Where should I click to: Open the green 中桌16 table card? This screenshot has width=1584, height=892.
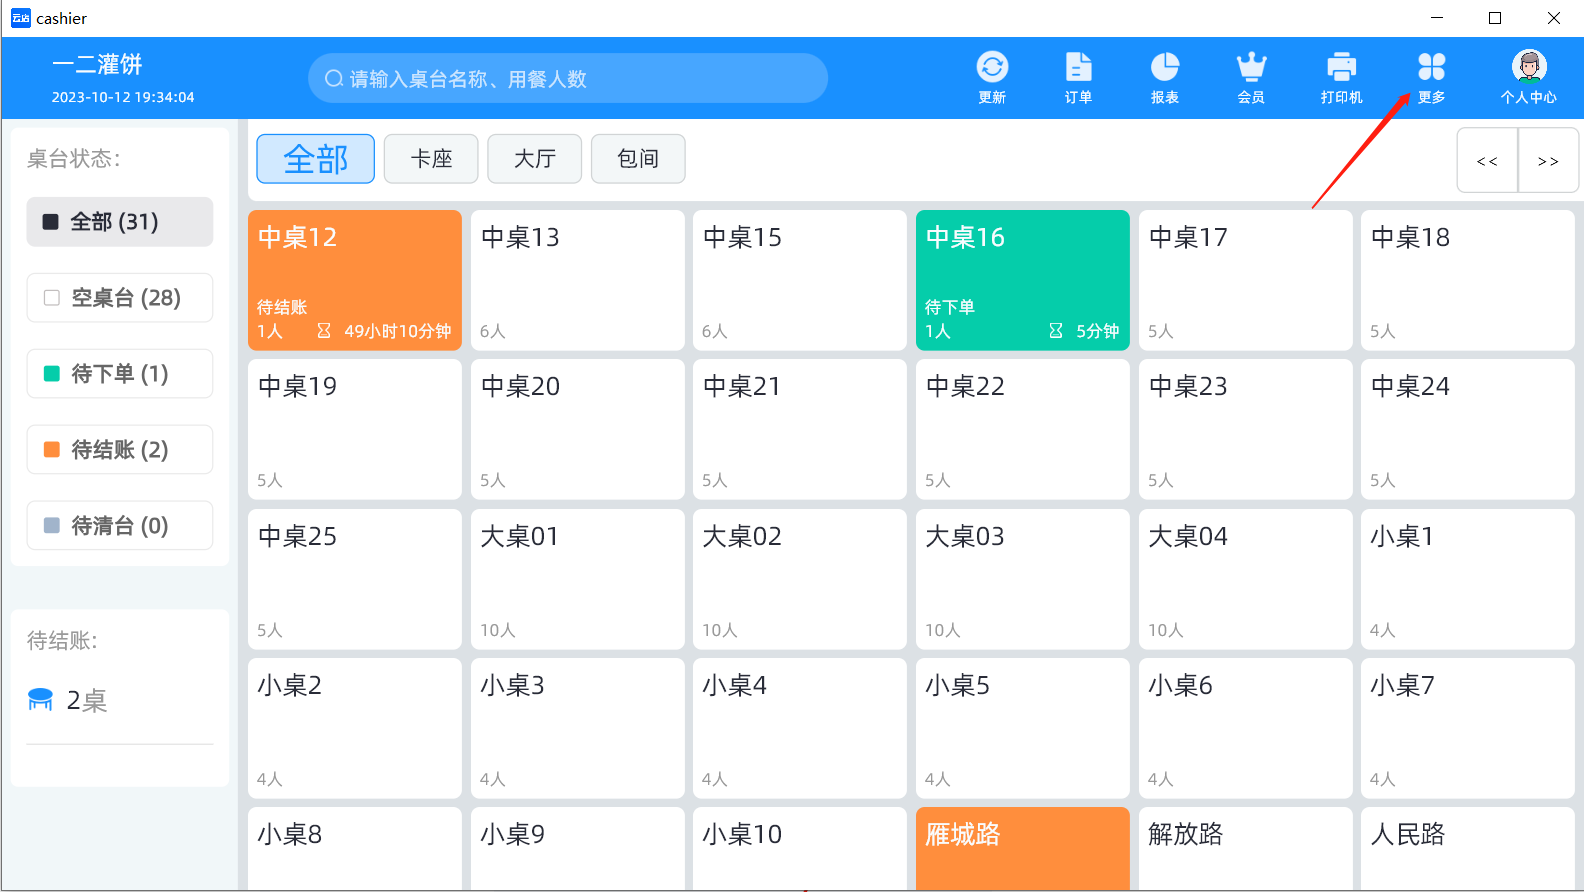[x=1023, y=280]
